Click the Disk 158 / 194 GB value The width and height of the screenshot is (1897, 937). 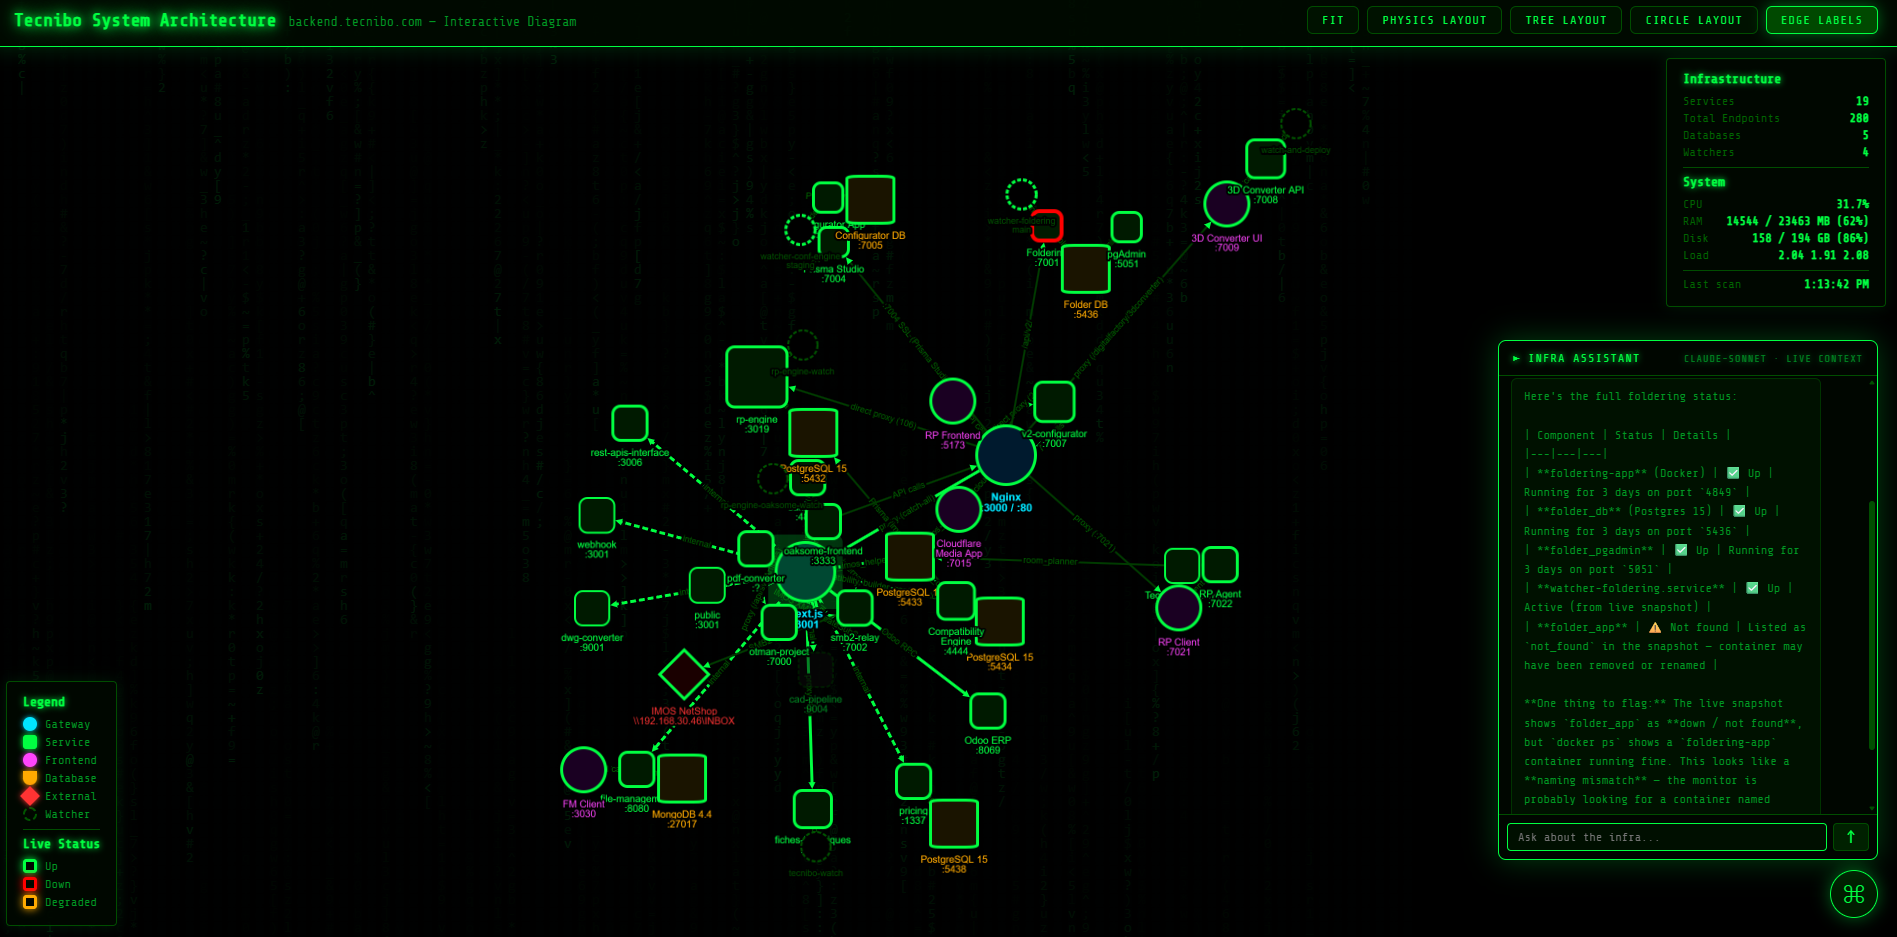click(x=1810, y=238)
